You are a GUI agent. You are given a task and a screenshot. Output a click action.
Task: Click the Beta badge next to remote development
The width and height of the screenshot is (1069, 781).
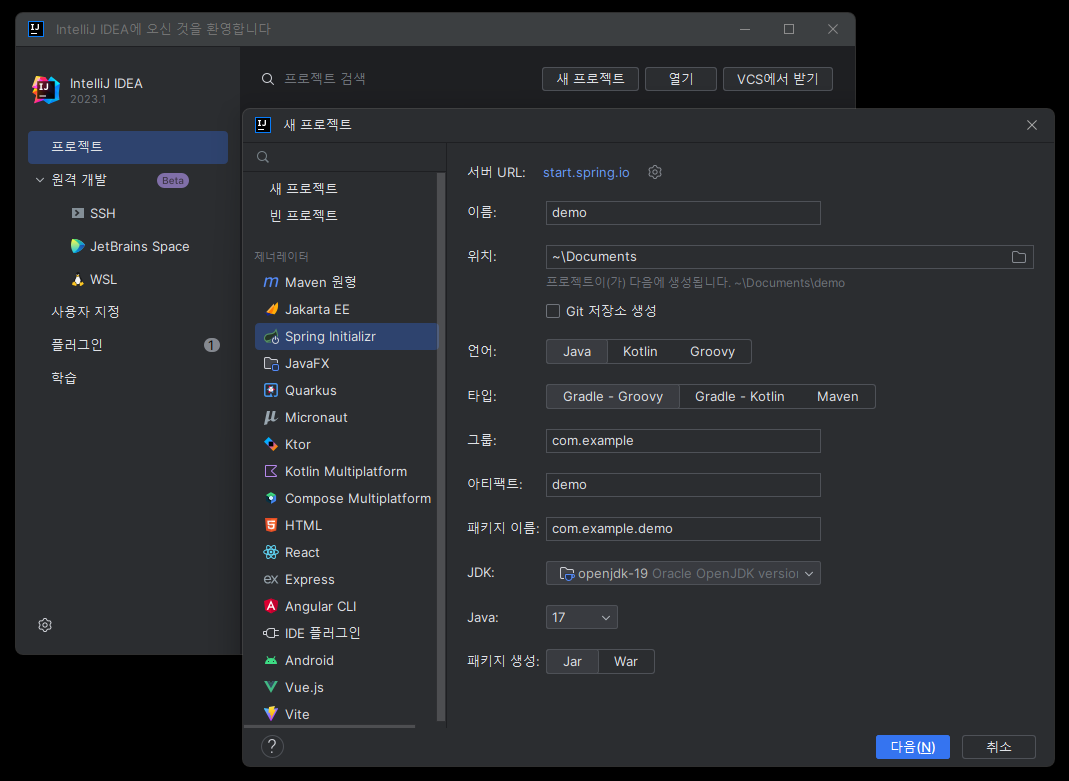(173, 181)
